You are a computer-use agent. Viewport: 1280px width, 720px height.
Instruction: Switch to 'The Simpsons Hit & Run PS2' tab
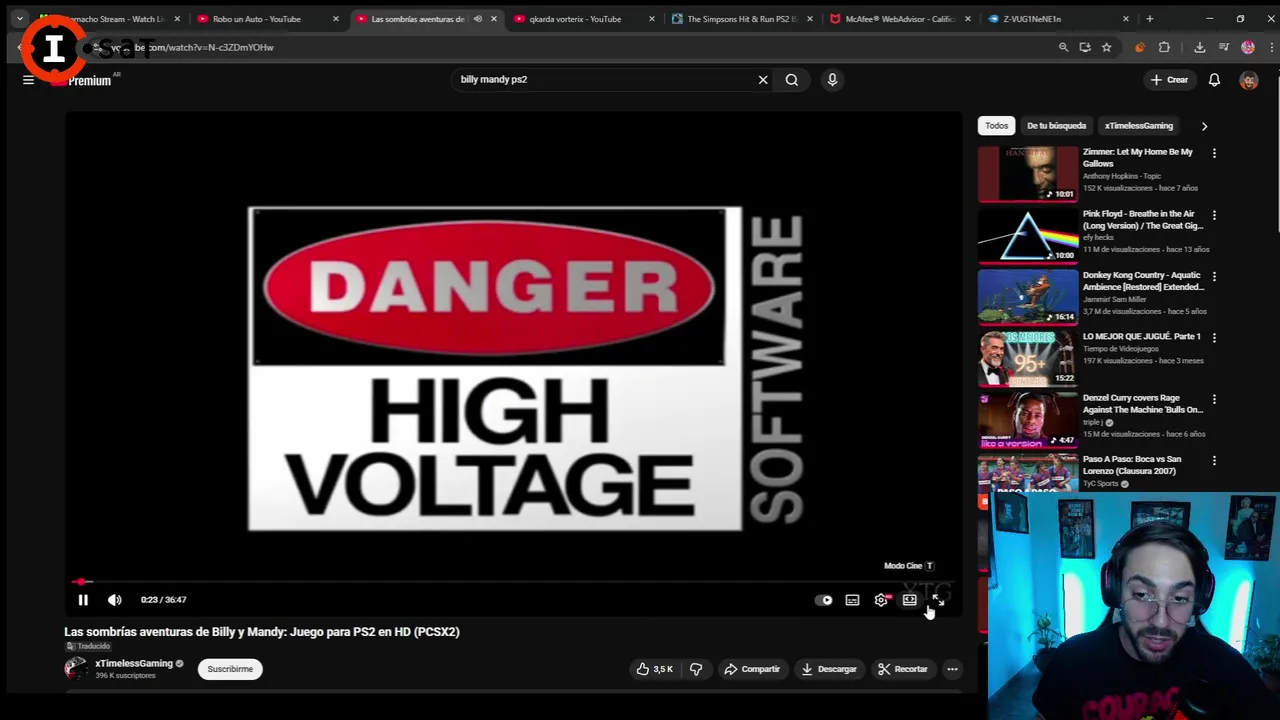(x=742, y=19)
